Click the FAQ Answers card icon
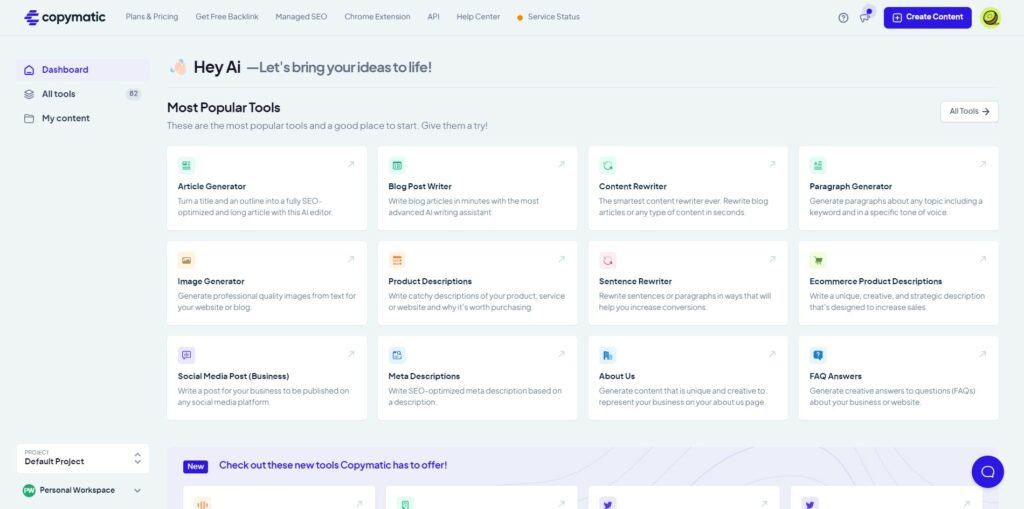The width and height of the screenshot is (1024, 509). [x=818, y=355]
